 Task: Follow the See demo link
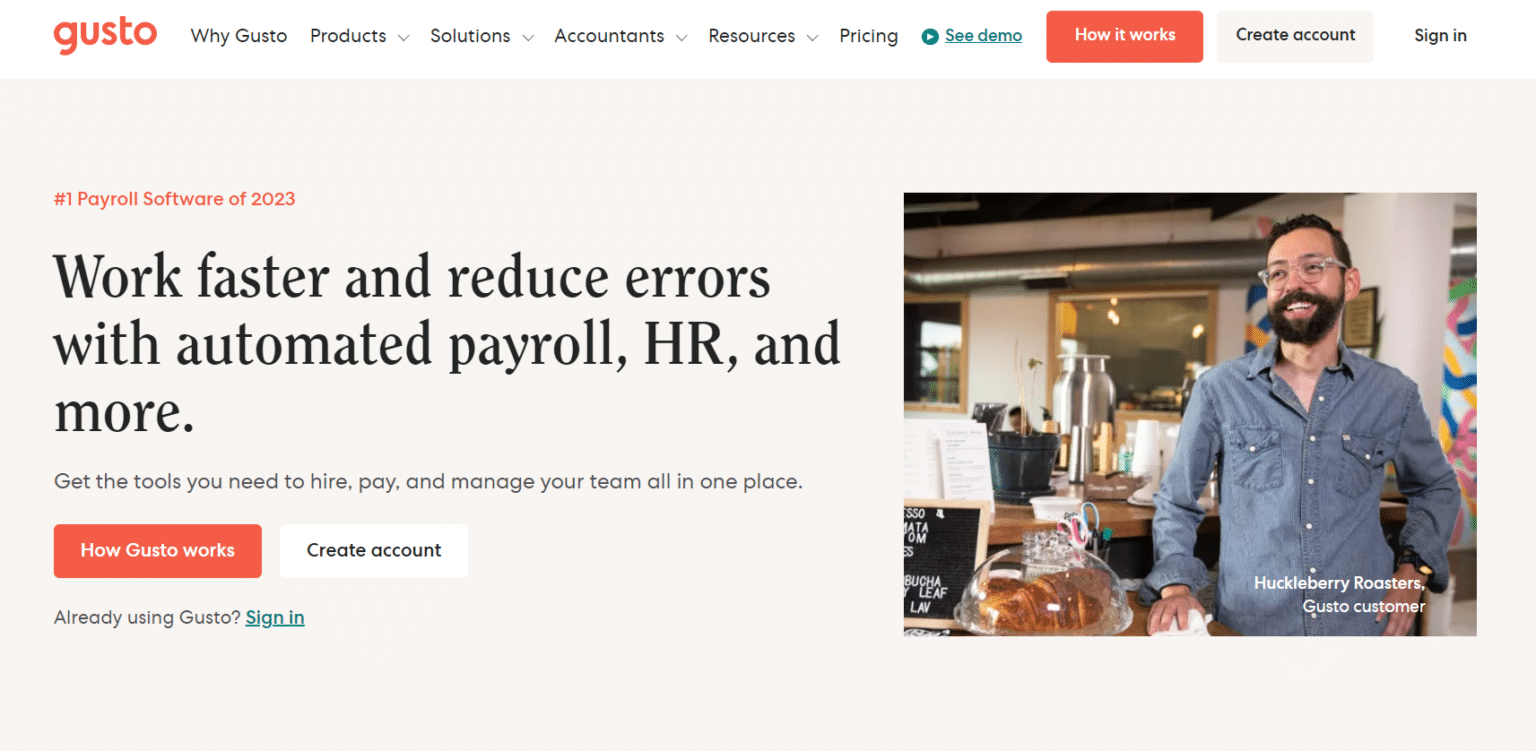click(x=983, y=36)
